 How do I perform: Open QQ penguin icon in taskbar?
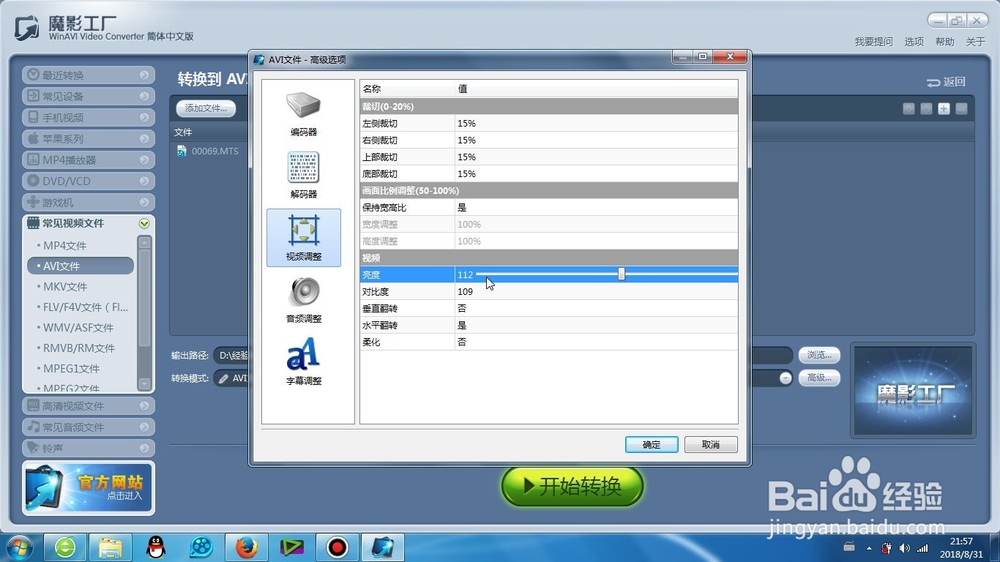pos(156,547)
